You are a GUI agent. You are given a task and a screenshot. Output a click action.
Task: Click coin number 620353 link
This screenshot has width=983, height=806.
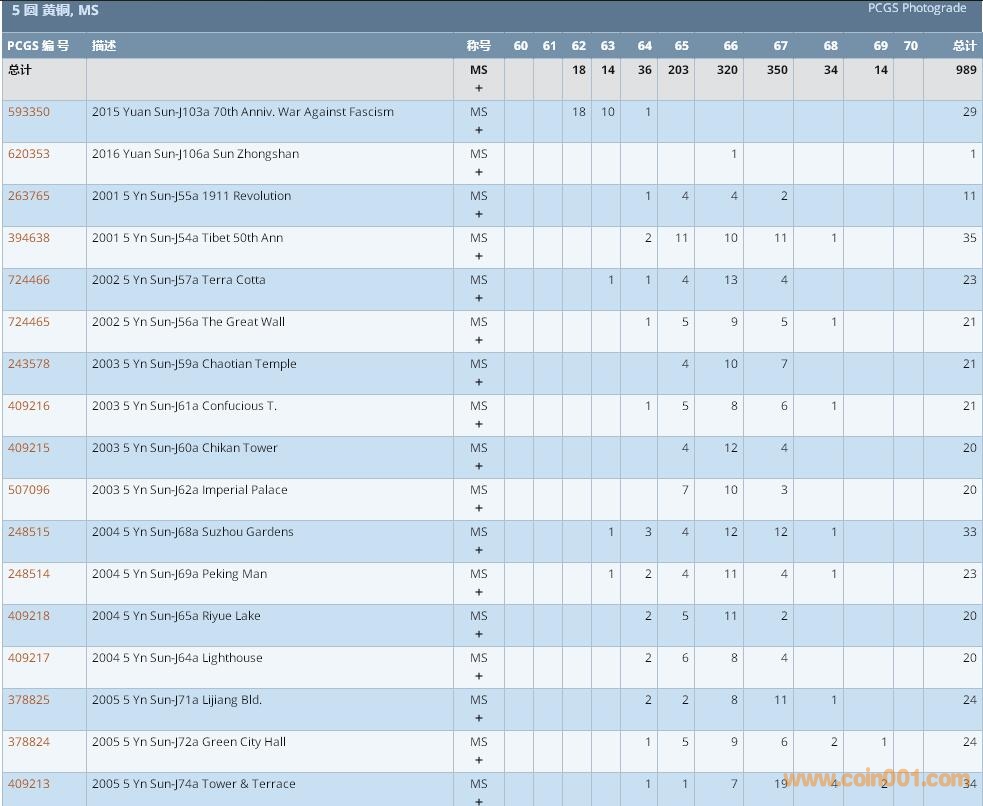tap(28, 154)
